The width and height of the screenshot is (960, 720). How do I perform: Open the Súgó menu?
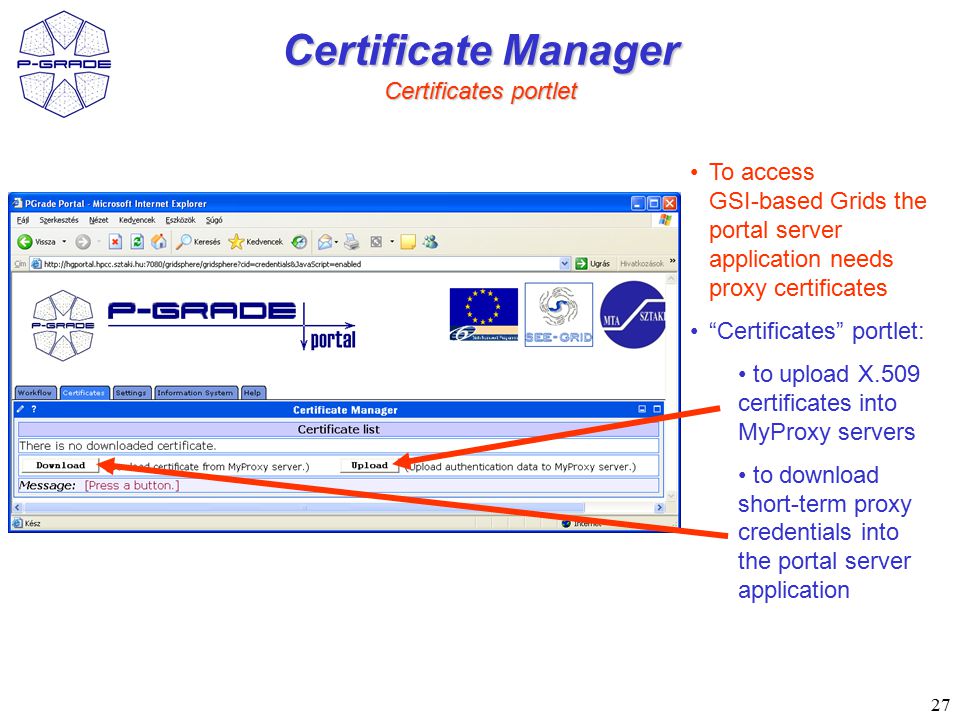214,220
